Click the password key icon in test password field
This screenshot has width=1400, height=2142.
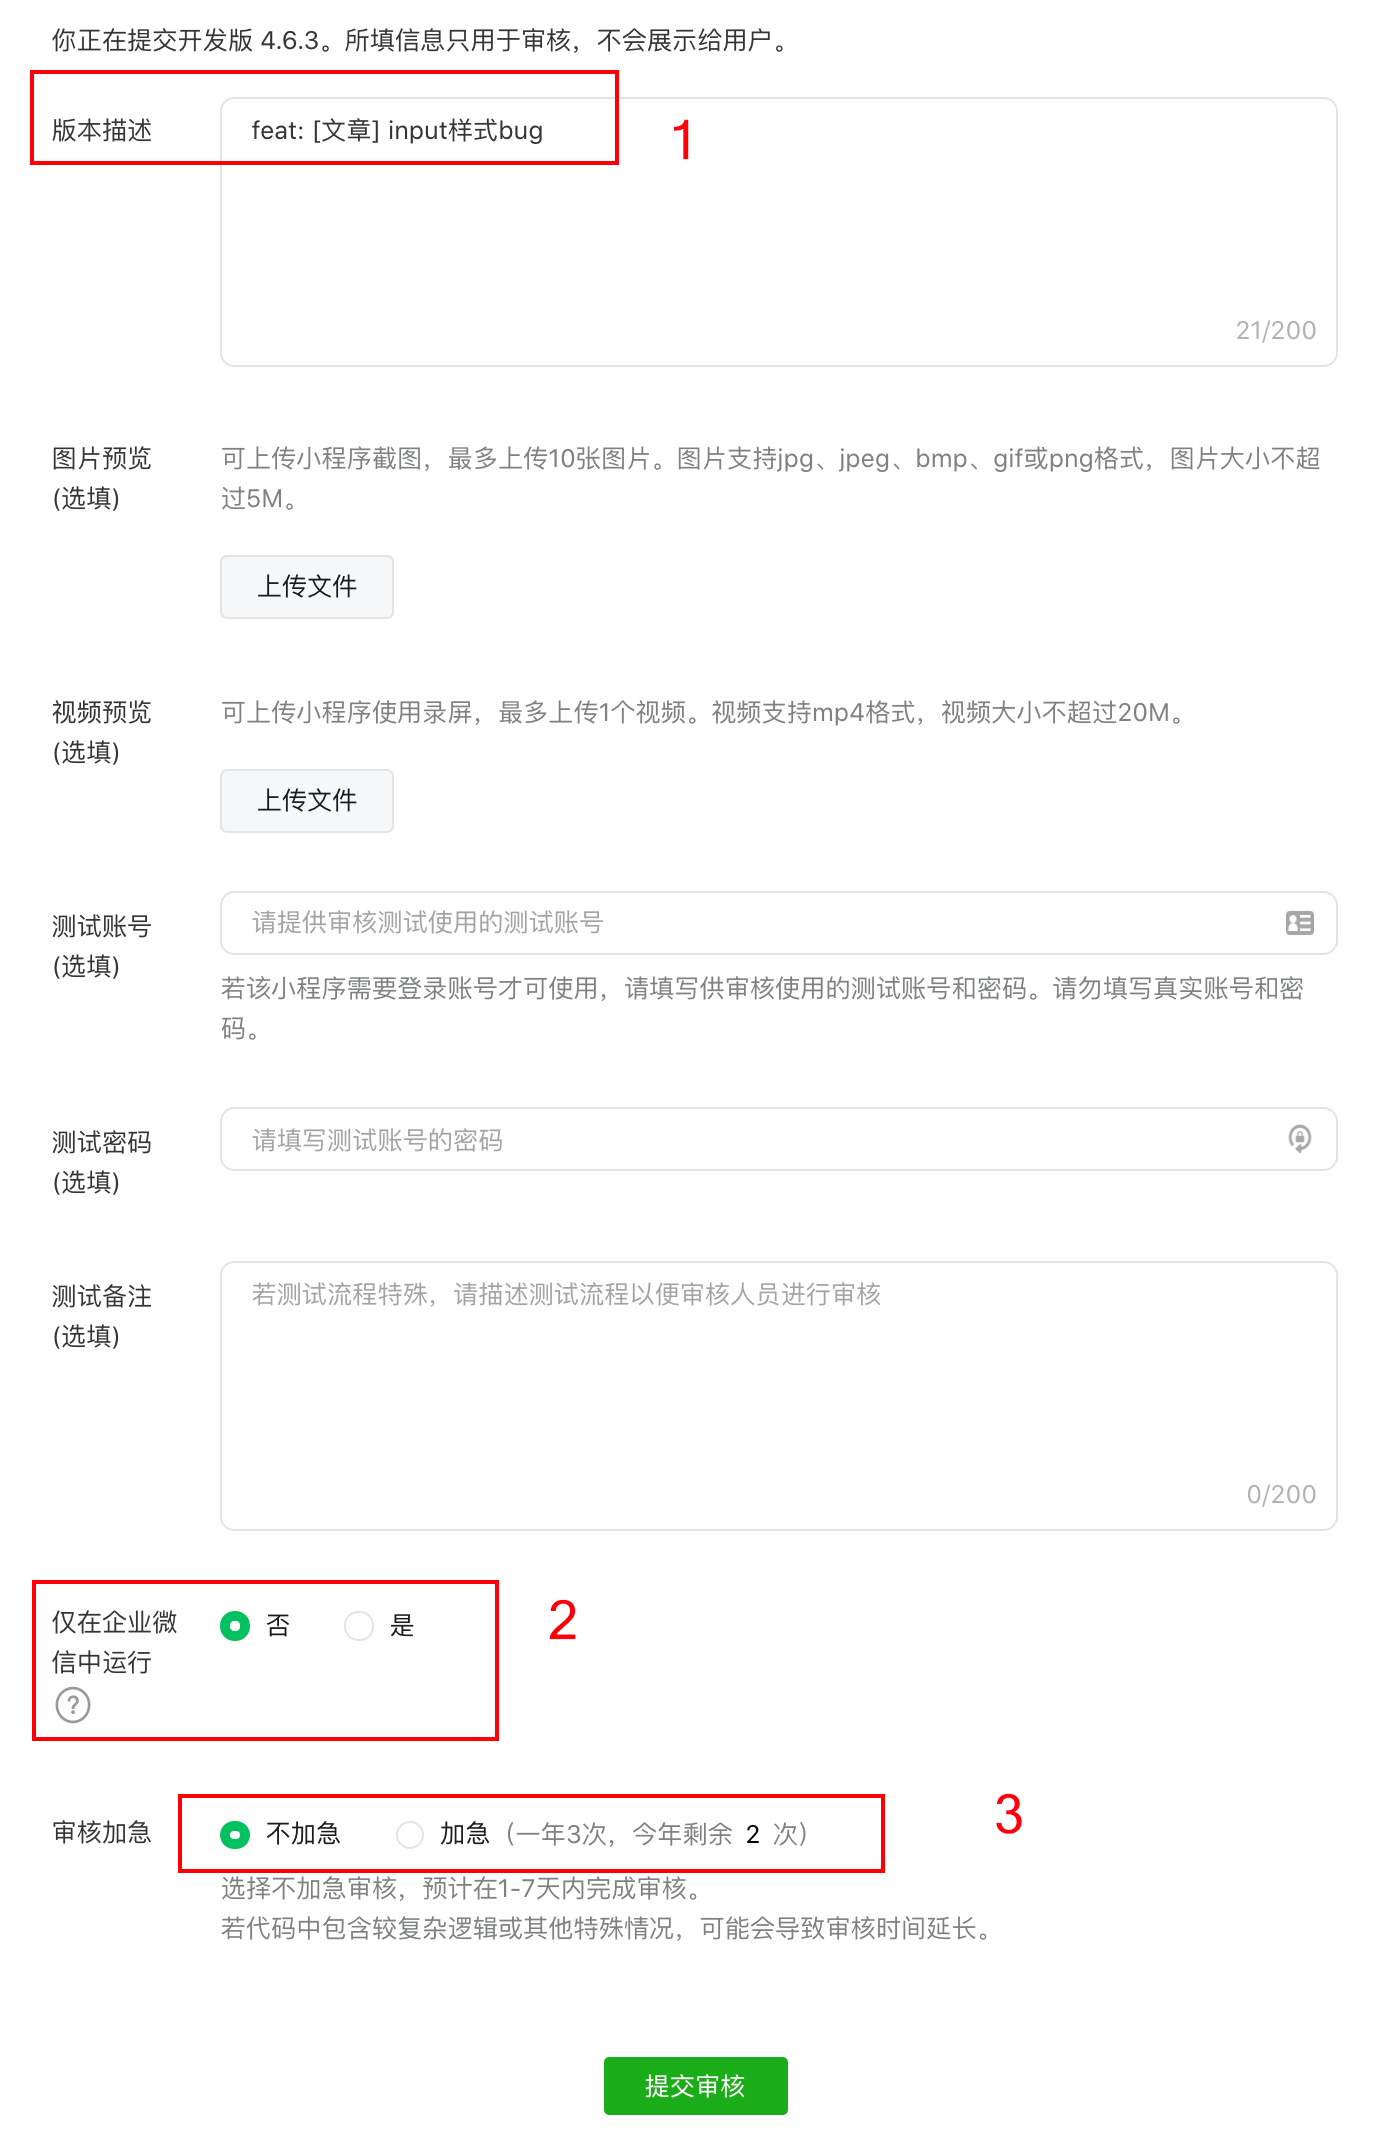point(1299,1139)
